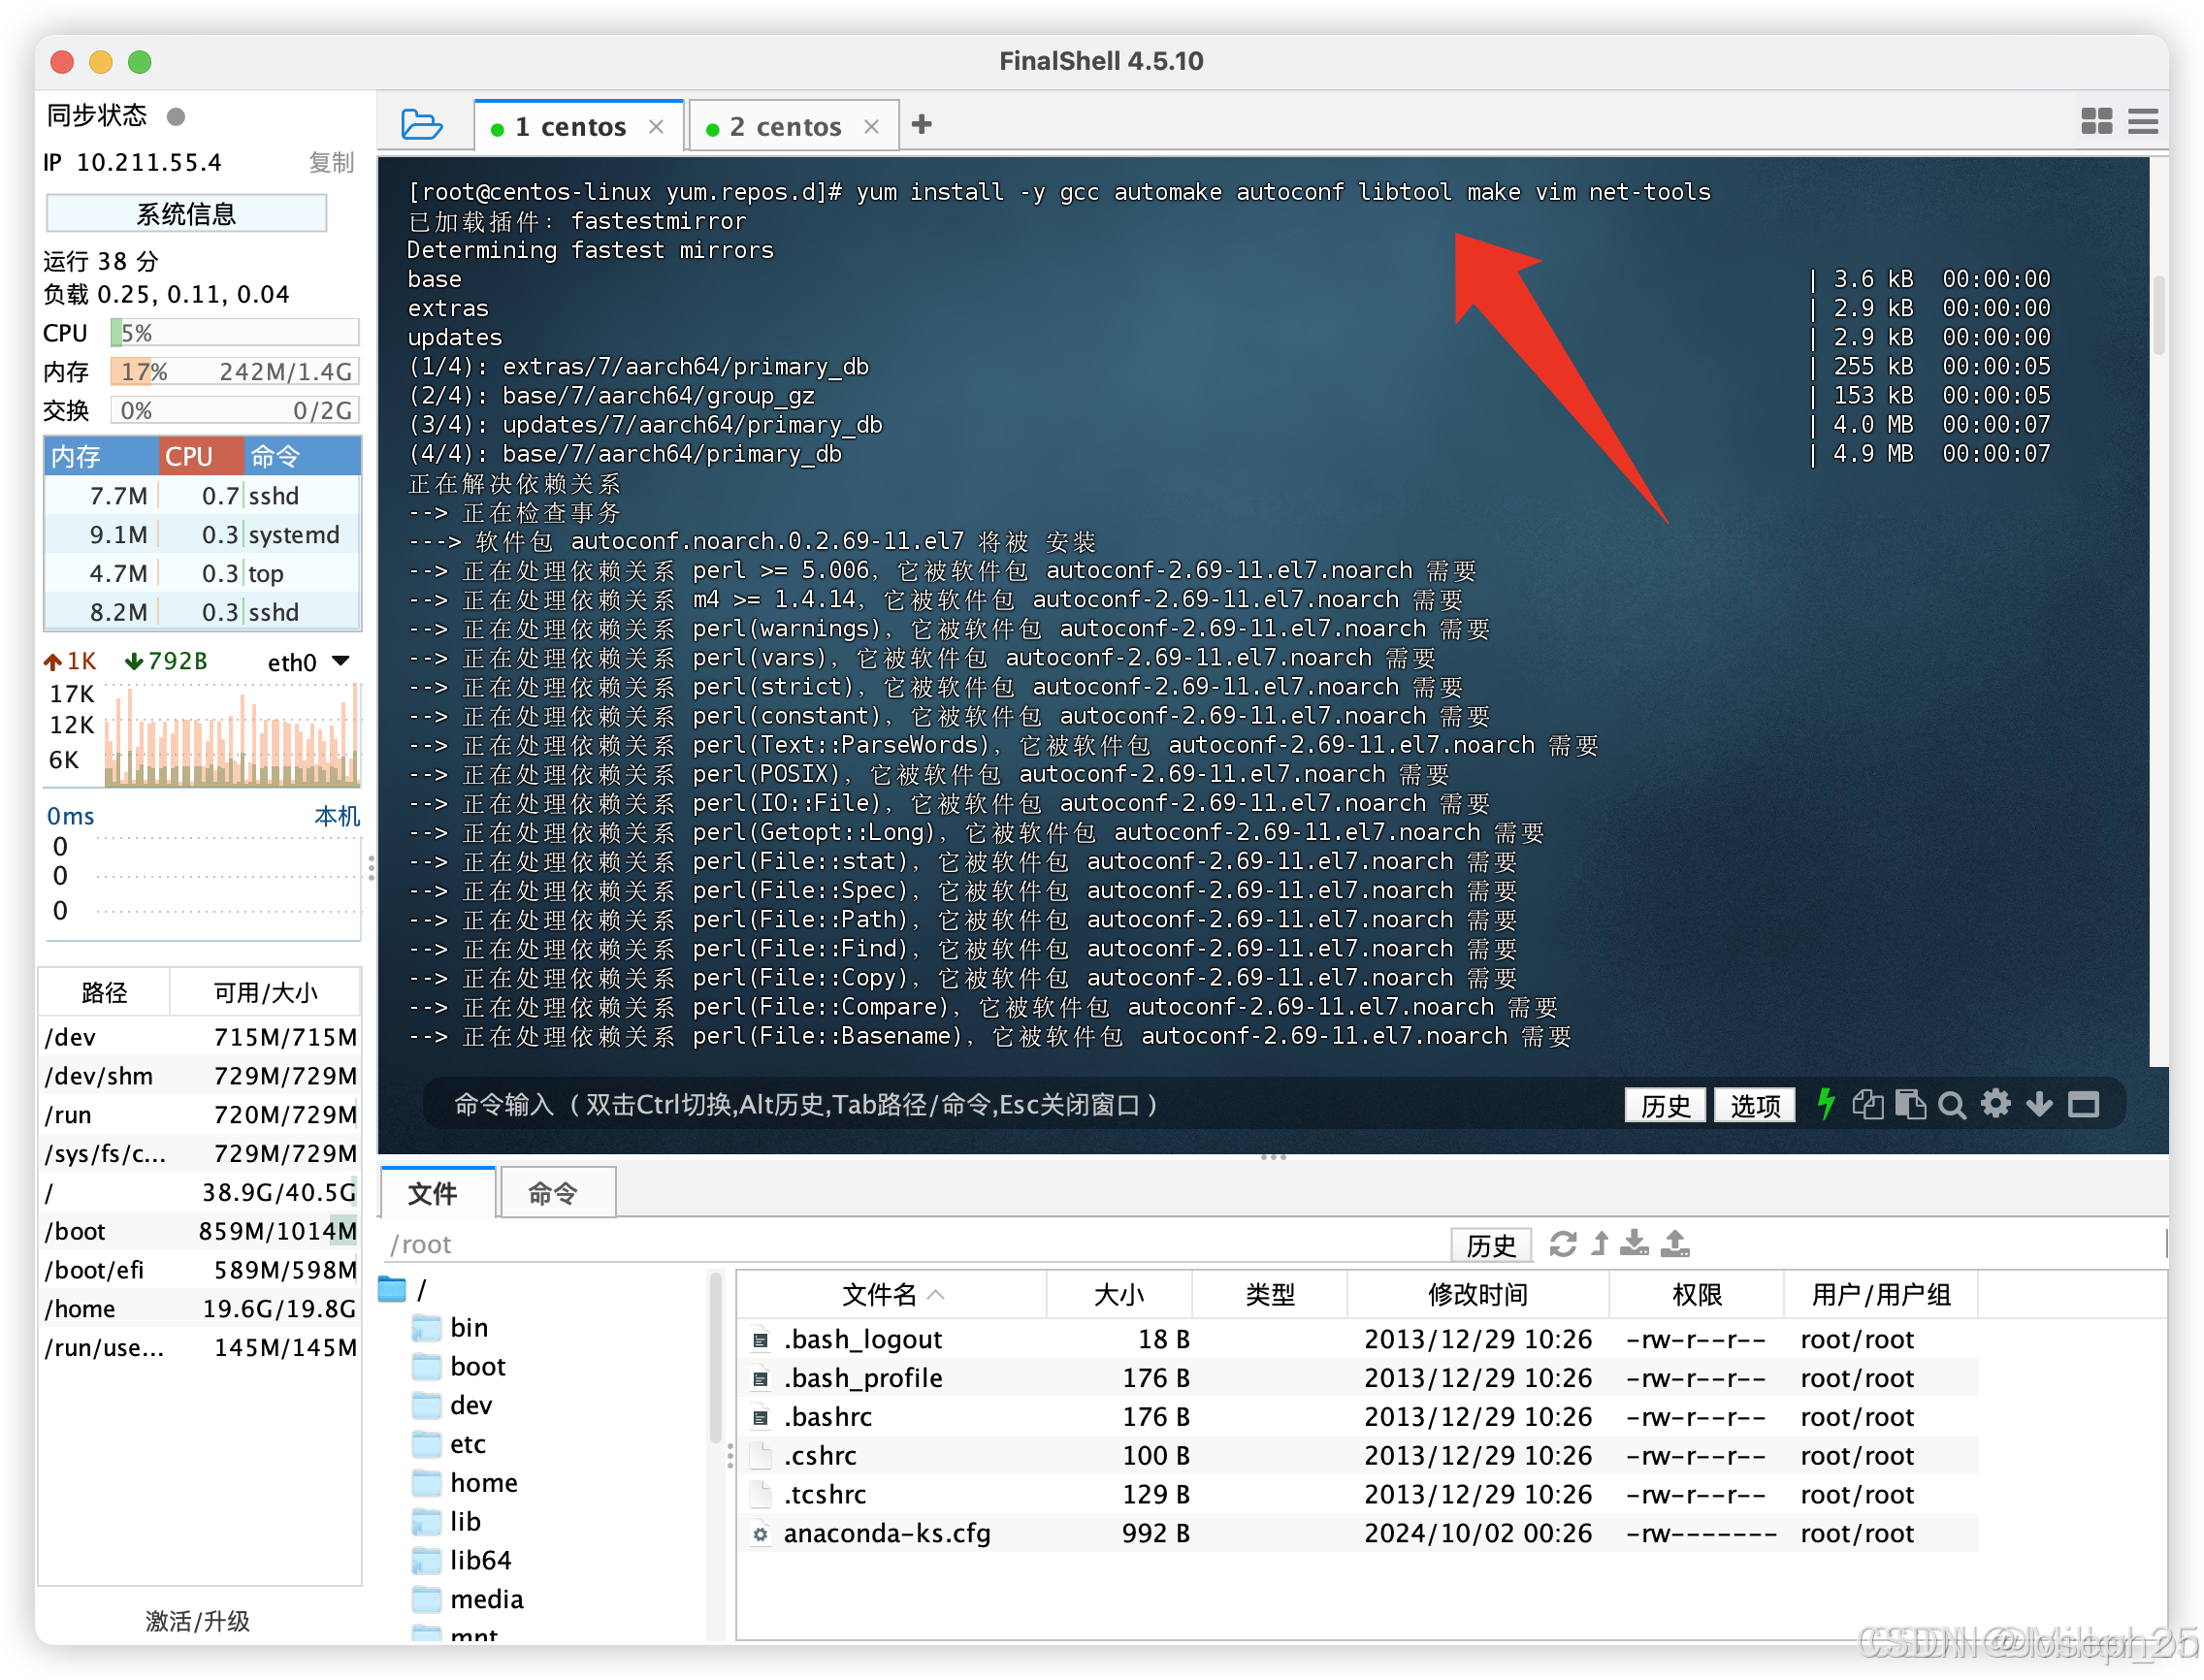2204x1680 pixels.
Task: Expand the bin folder in tree
Action: point(450,1328)
